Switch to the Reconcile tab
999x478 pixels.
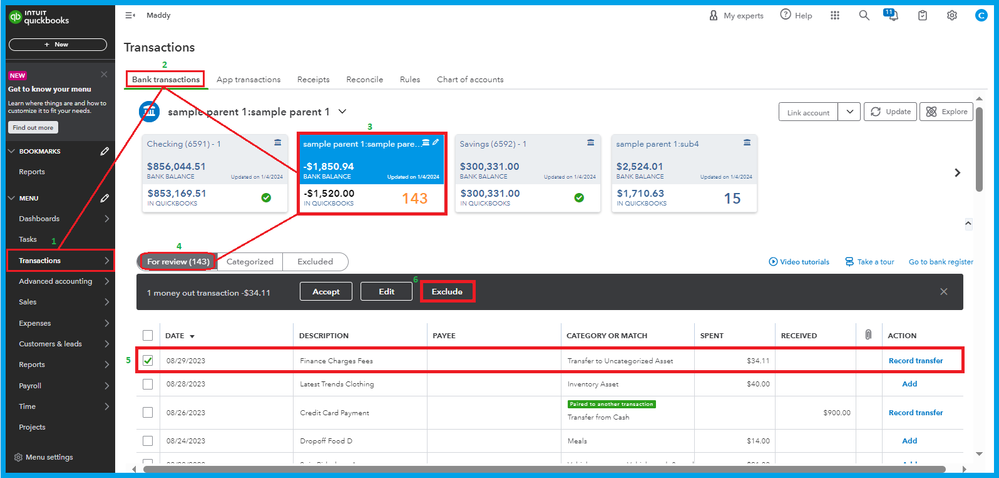364,80
